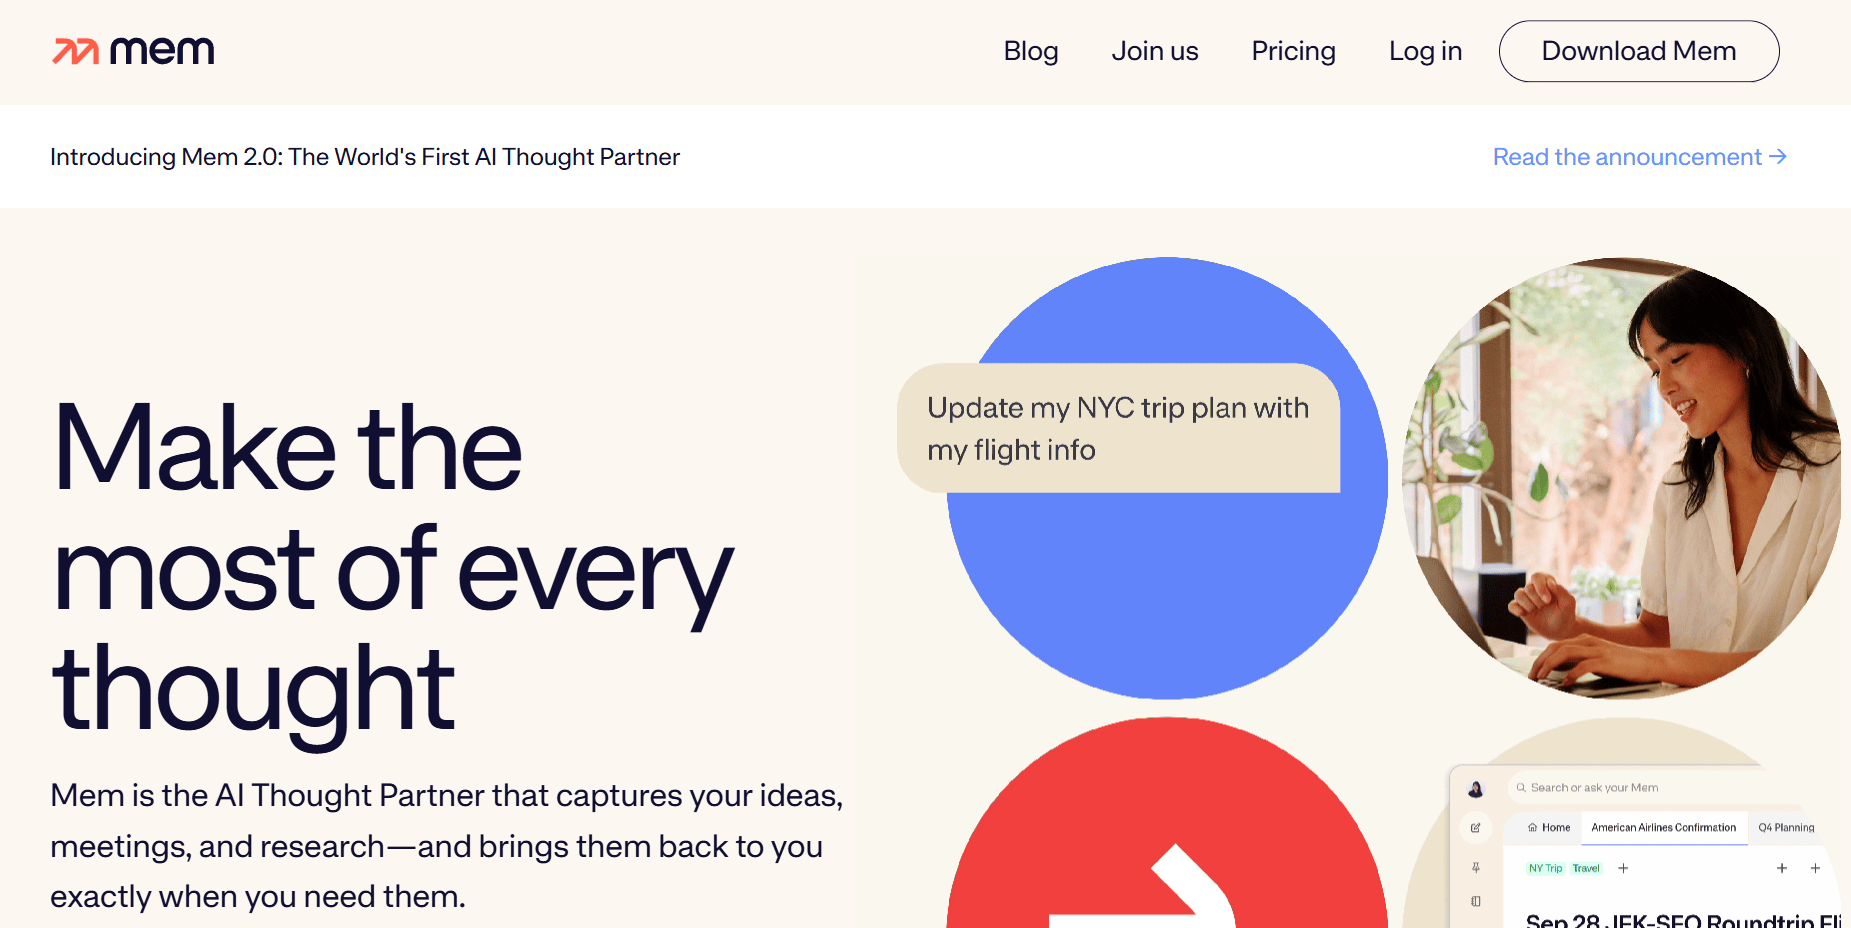Click the compose new note icon

1476,828
